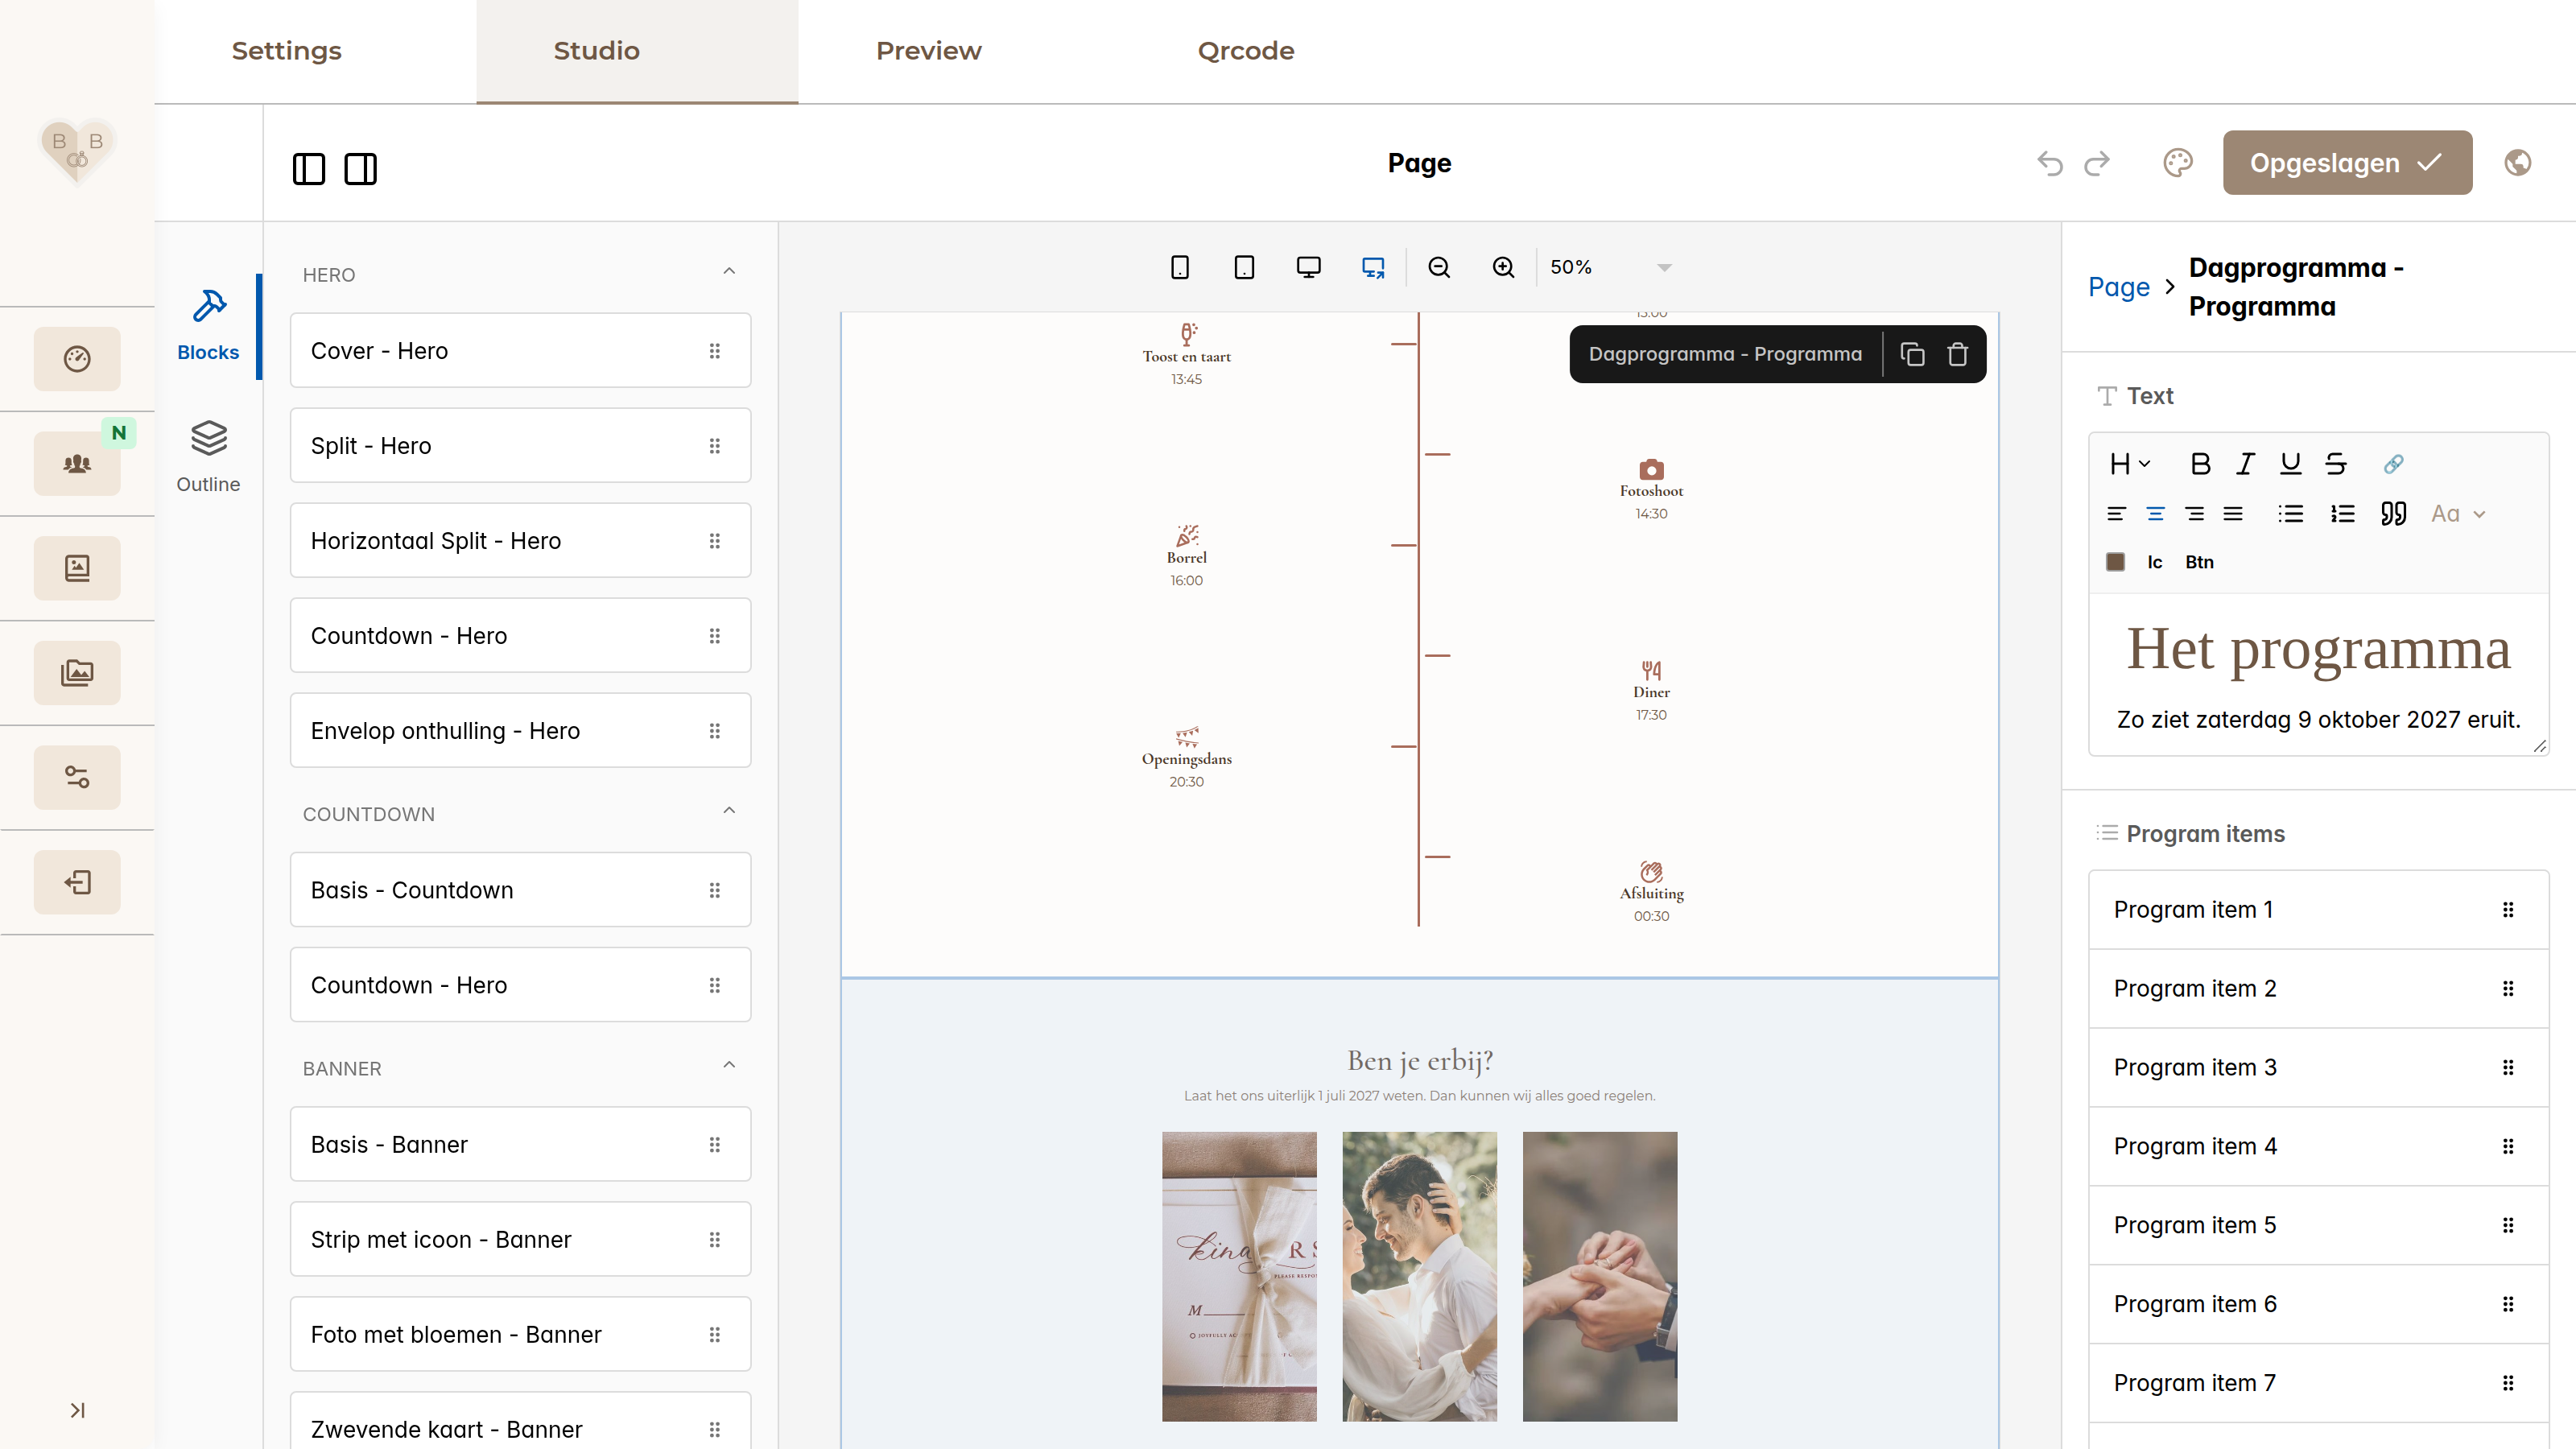
Task: Duplicate the Dagprogramma - Programma block
Action: 1912,354
